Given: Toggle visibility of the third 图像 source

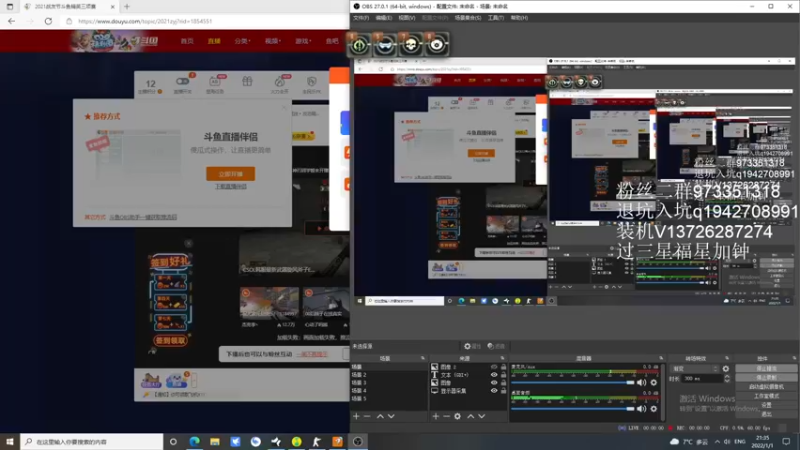Looking at the screenshot, I should pyautogui.click(x=493, y=383).
